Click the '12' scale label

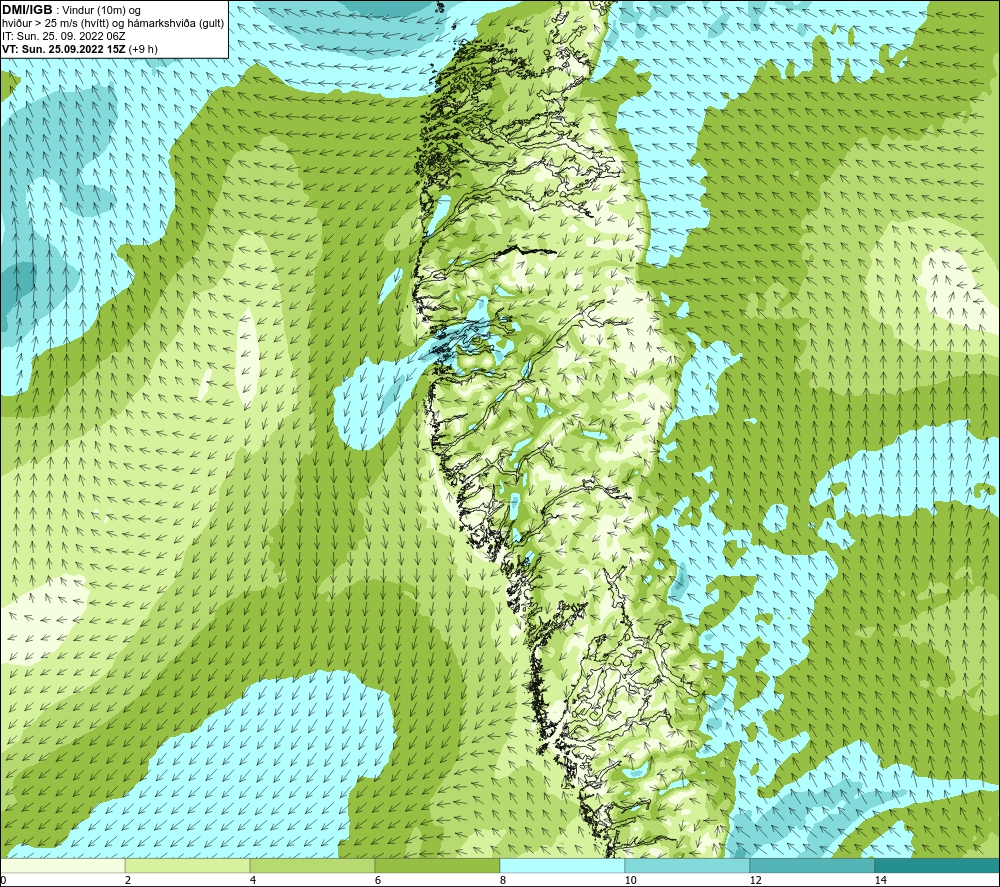coord(755,880)
